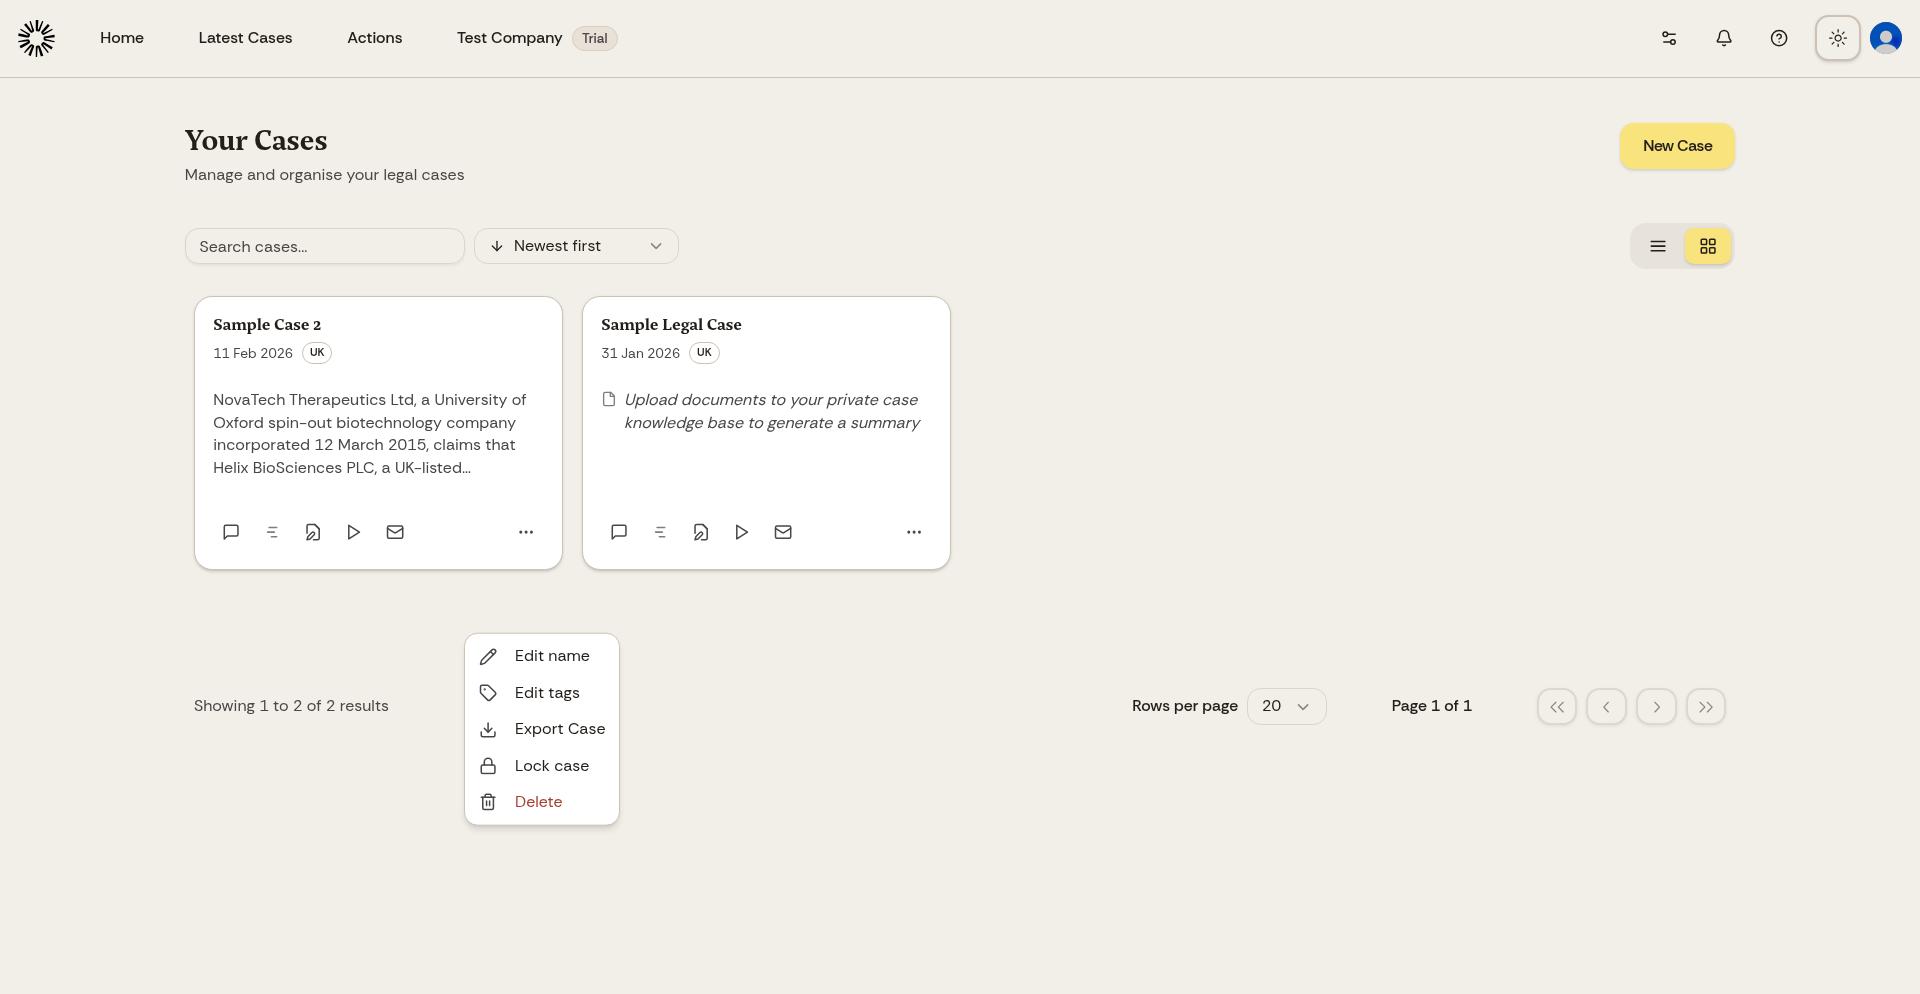Screen dimensions: 1920x994
Task: Open the Rows per page dropdown
Action: click(x=1286, y=706)
